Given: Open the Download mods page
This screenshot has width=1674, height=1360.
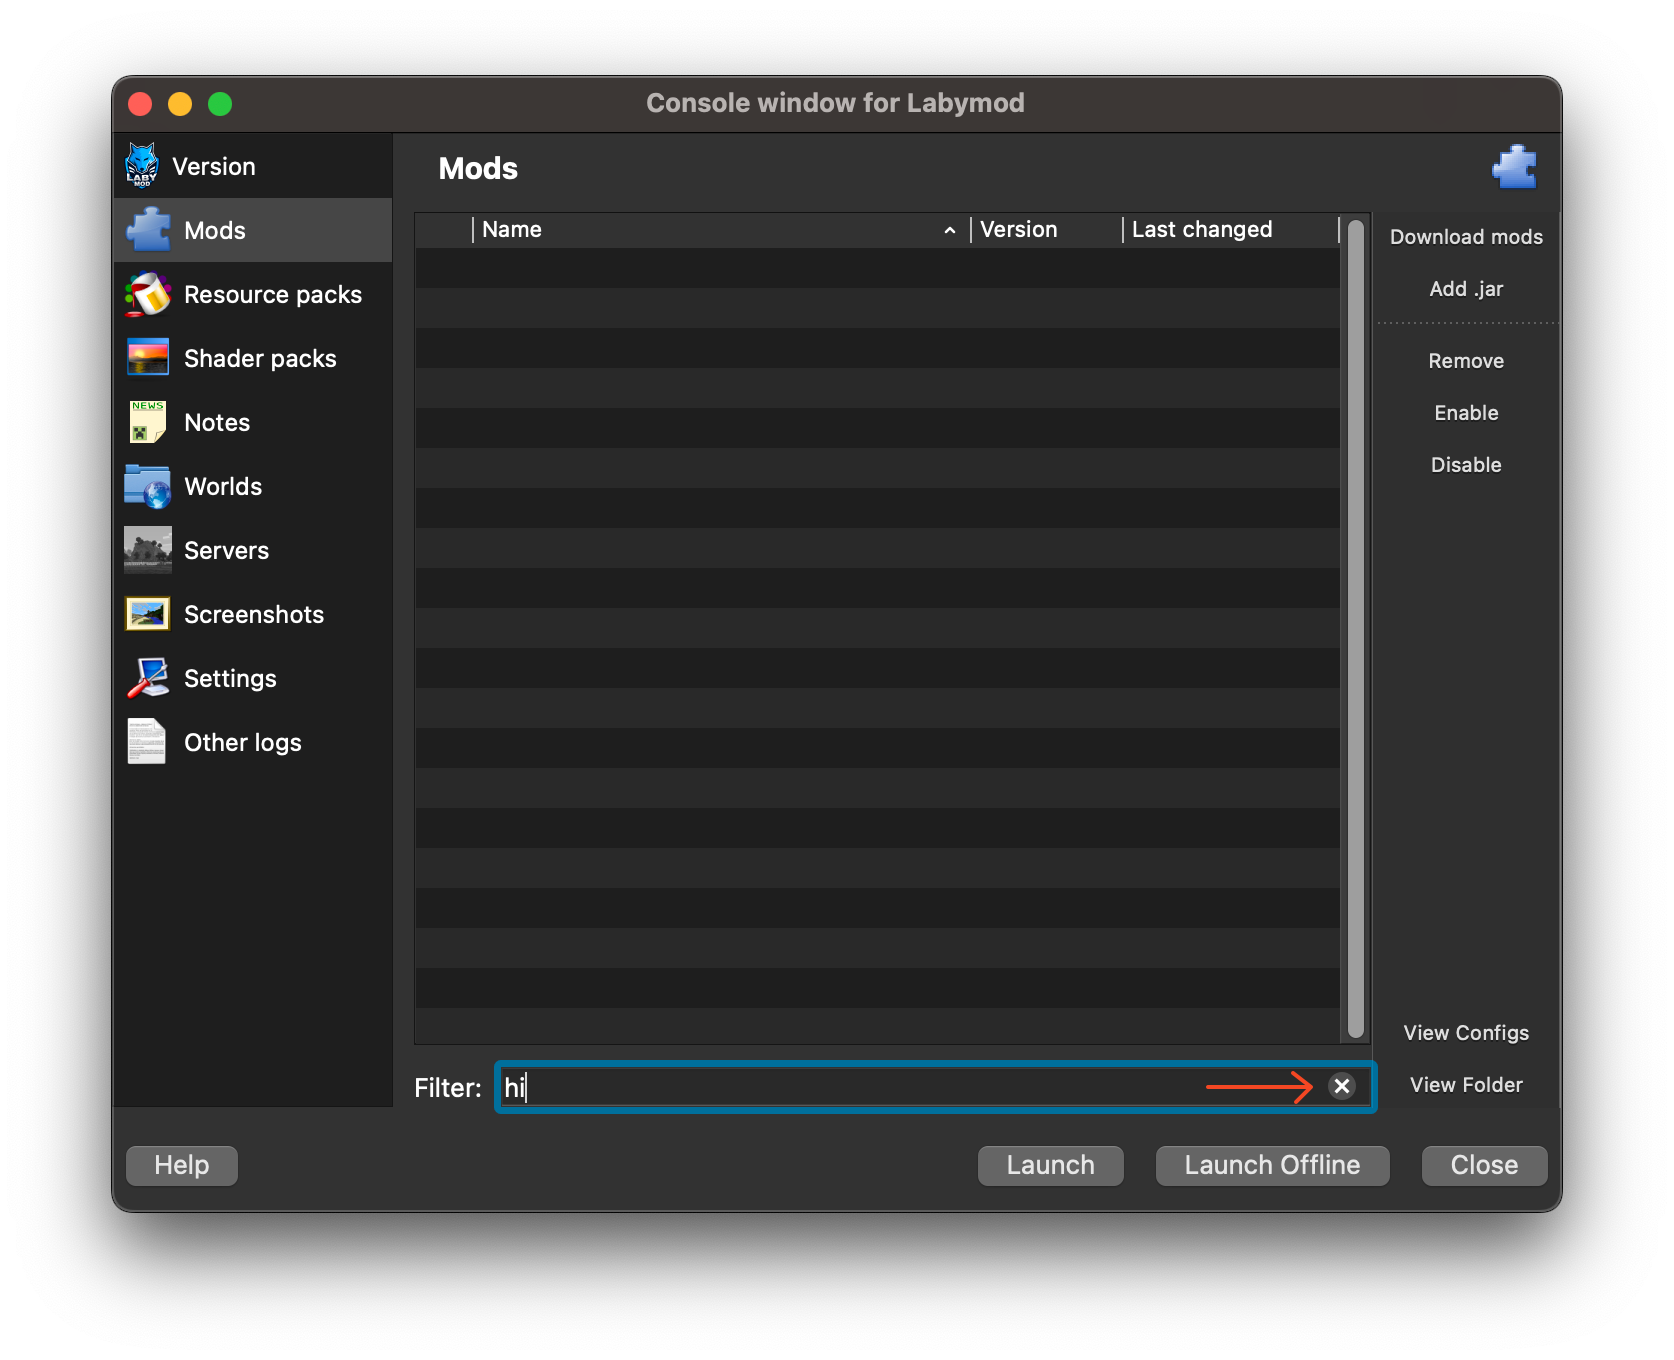Looking at the screenshot, I should click(1465, 237).
